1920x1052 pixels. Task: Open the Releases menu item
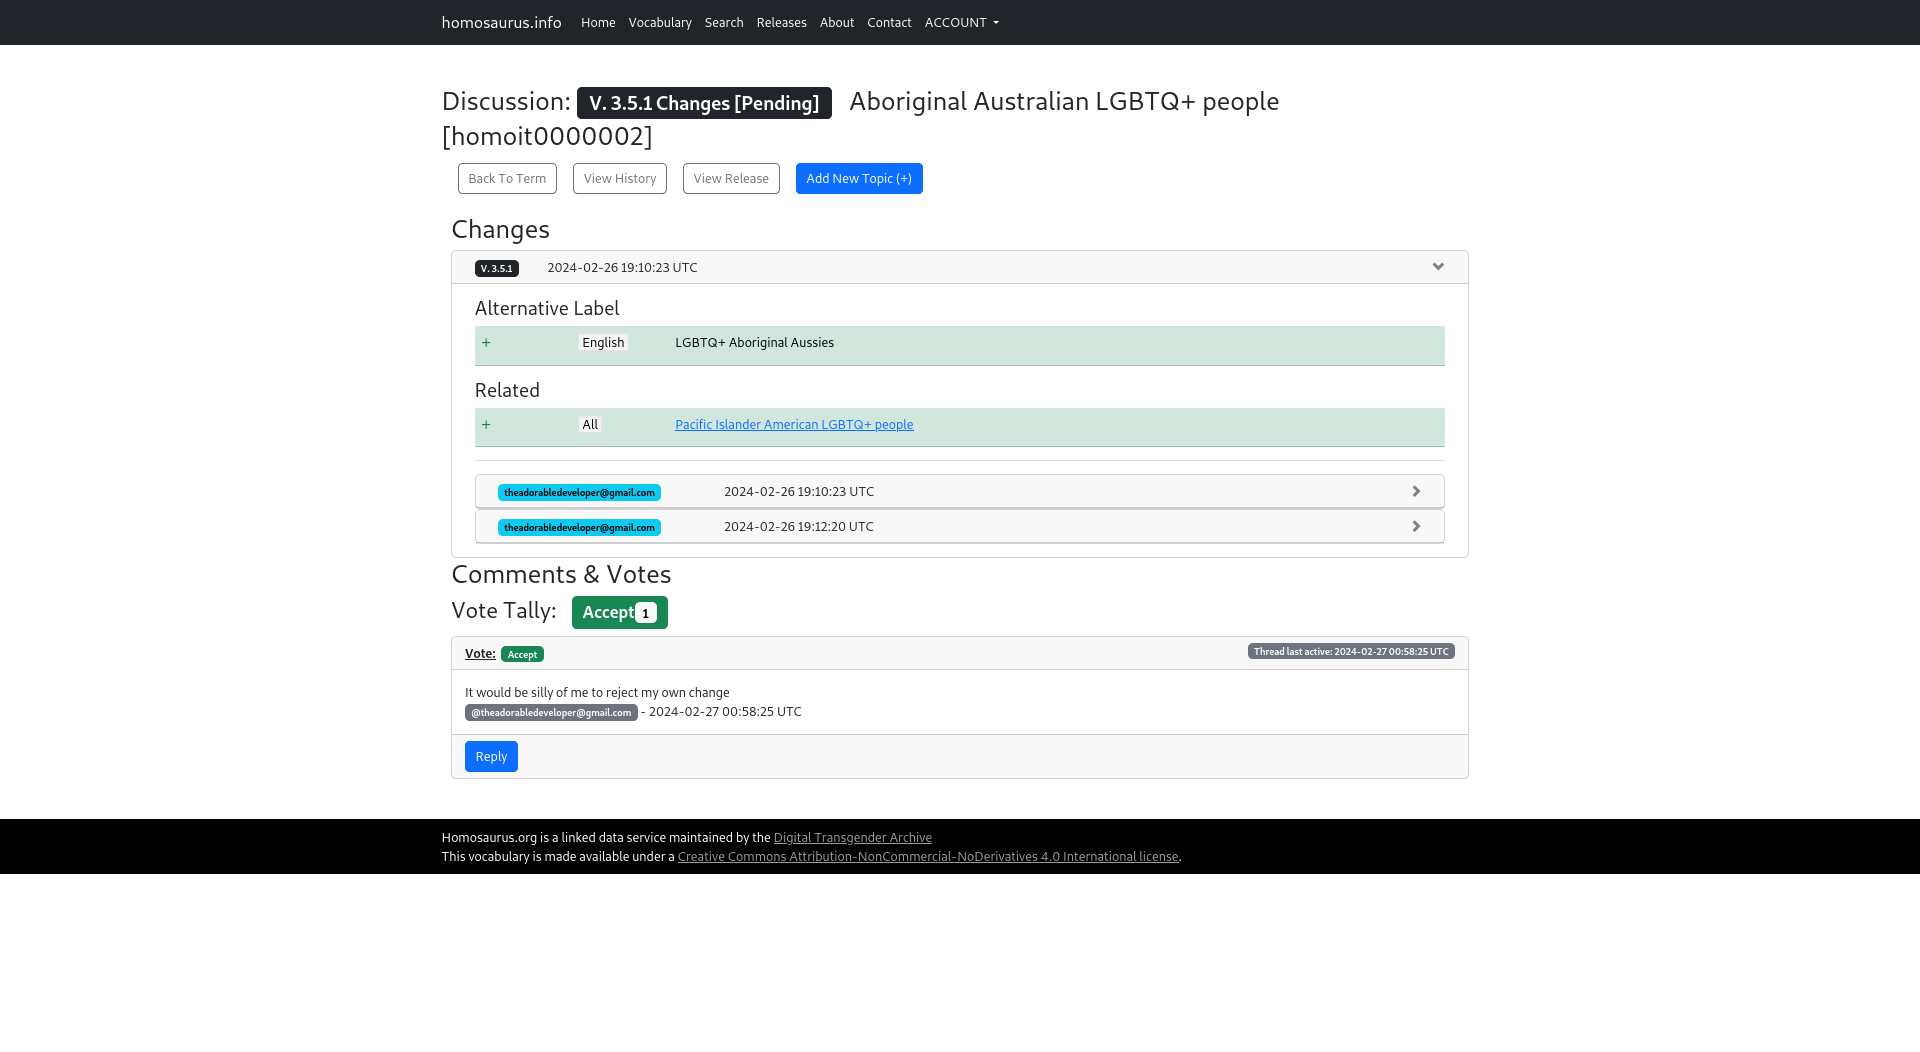point(781,22)
